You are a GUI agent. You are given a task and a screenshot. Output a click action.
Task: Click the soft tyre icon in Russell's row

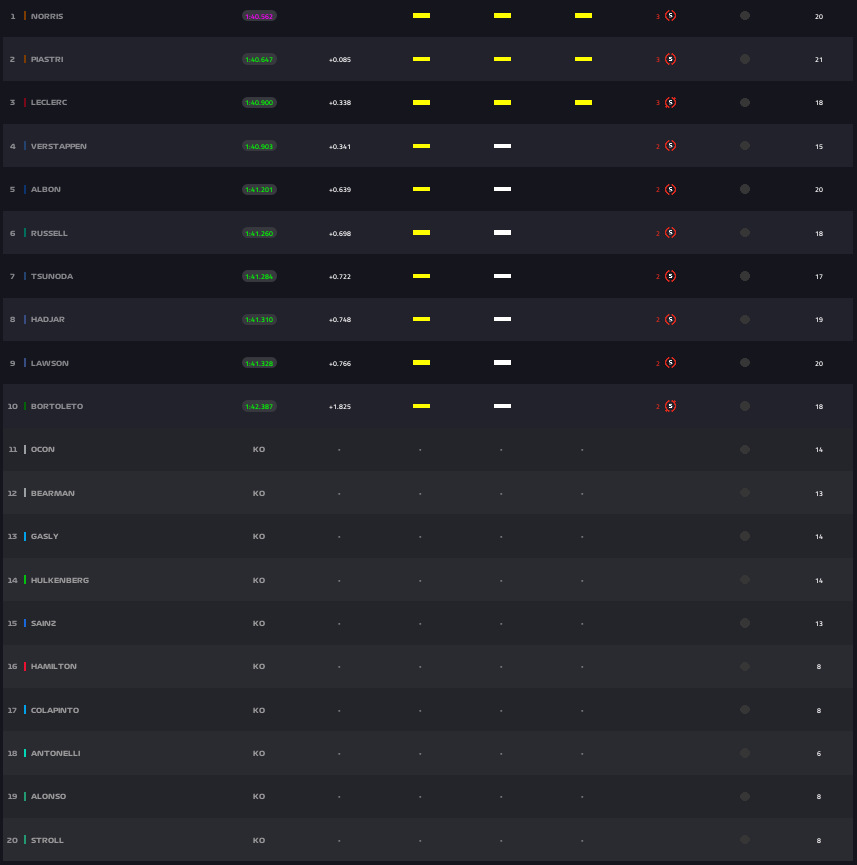point(670,233)
